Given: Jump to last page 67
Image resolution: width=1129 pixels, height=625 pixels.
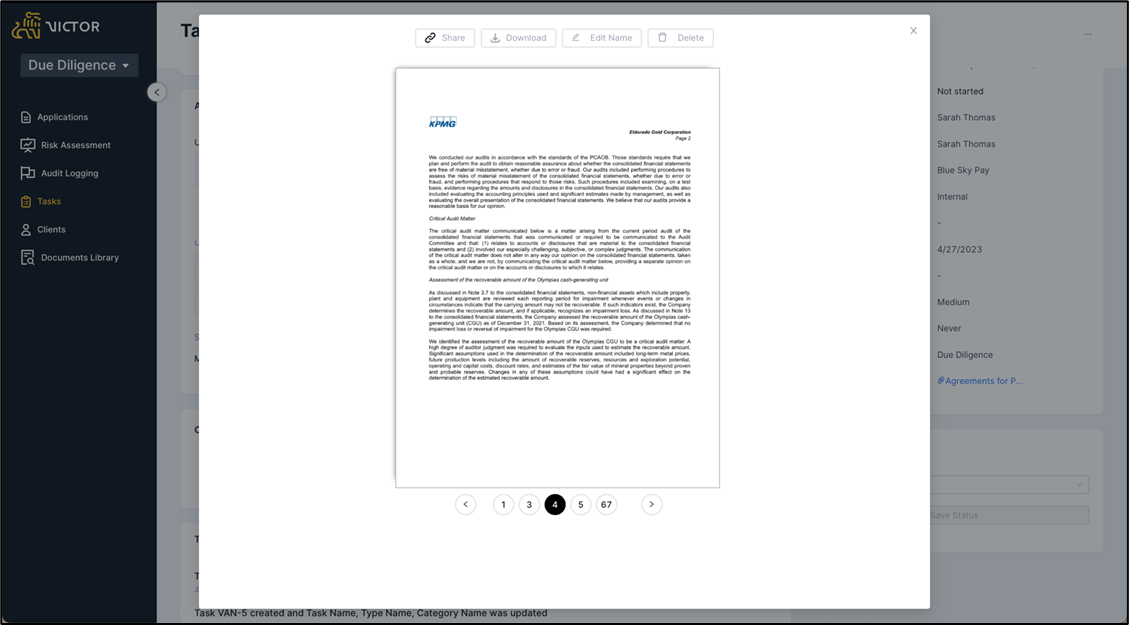Looking at the screenshot, I should click(x=607, y=505).
